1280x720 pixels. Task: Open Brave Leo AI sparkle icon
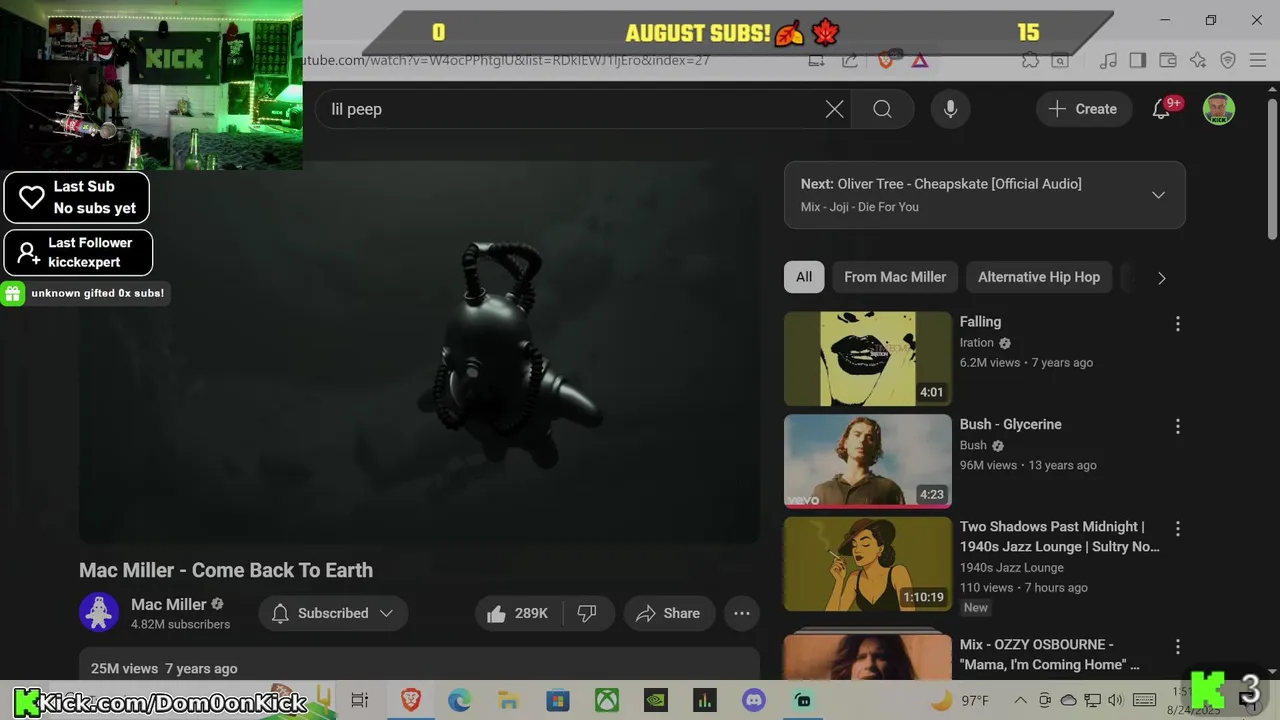(1198, 60)
